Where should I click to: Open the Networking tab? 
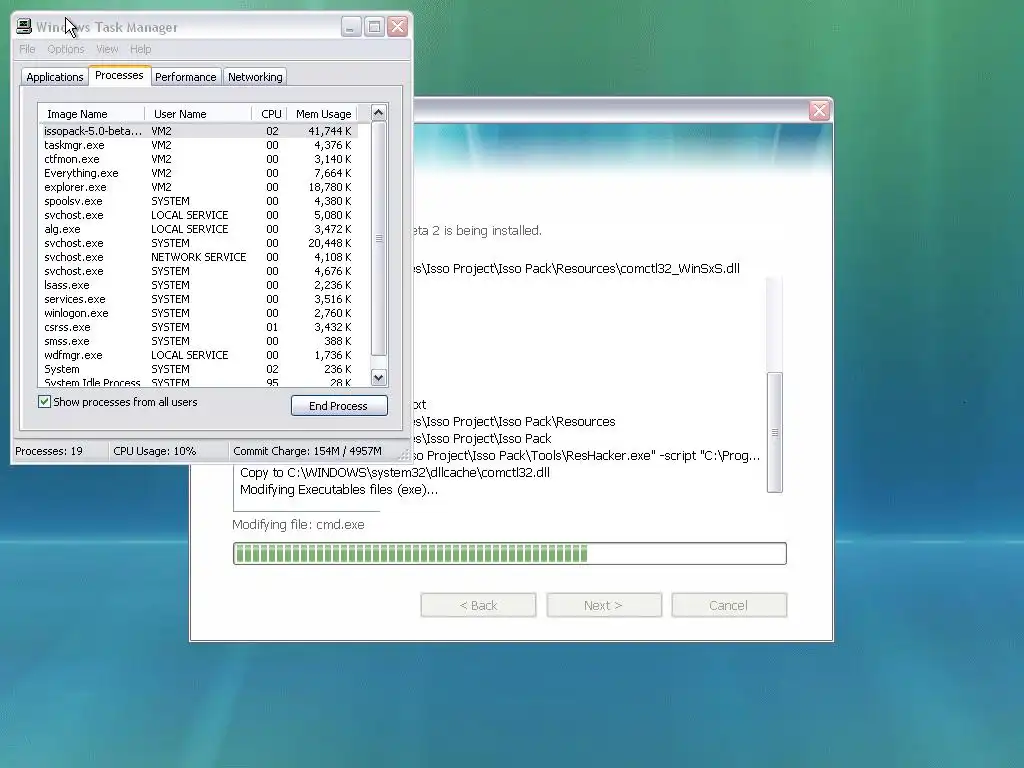pyautogui.click(x=255, y=77)
